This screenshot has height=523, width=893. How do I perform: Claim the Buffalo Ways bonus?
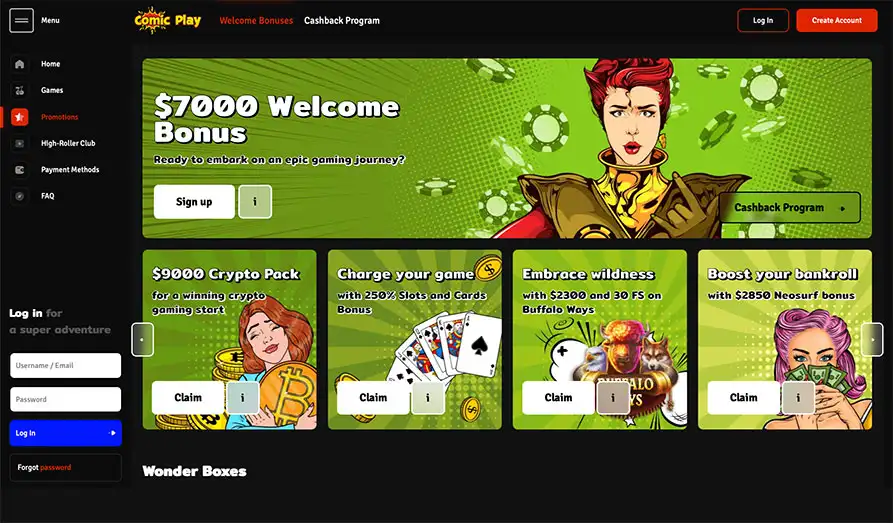[x=558, y=398]
